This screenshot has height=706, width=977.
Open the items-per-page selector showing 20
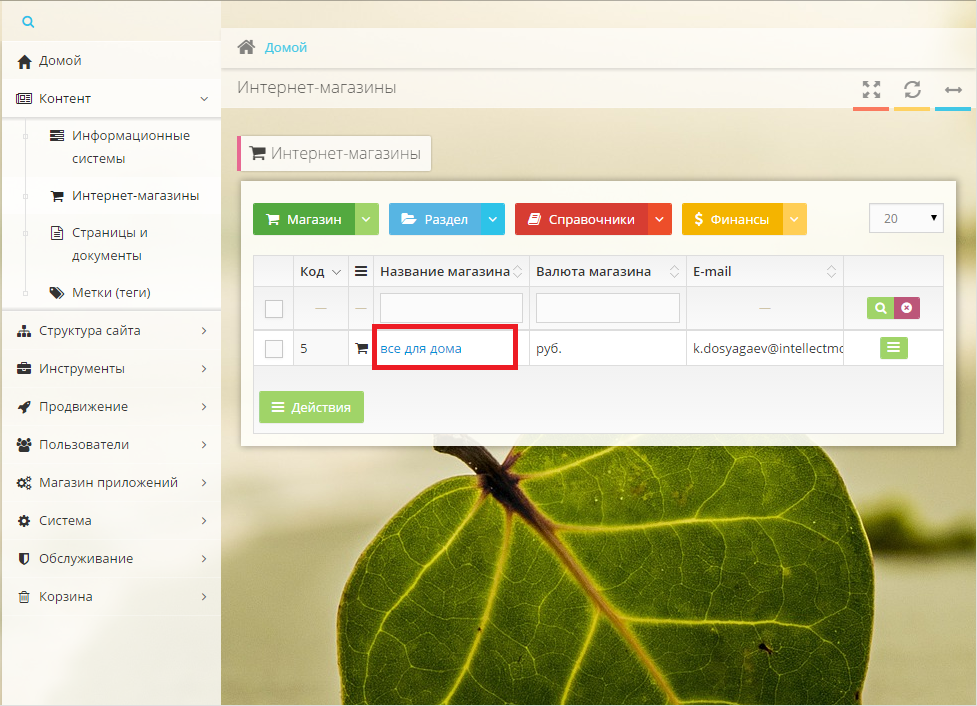pyautogui.click(x=906, y=218)
